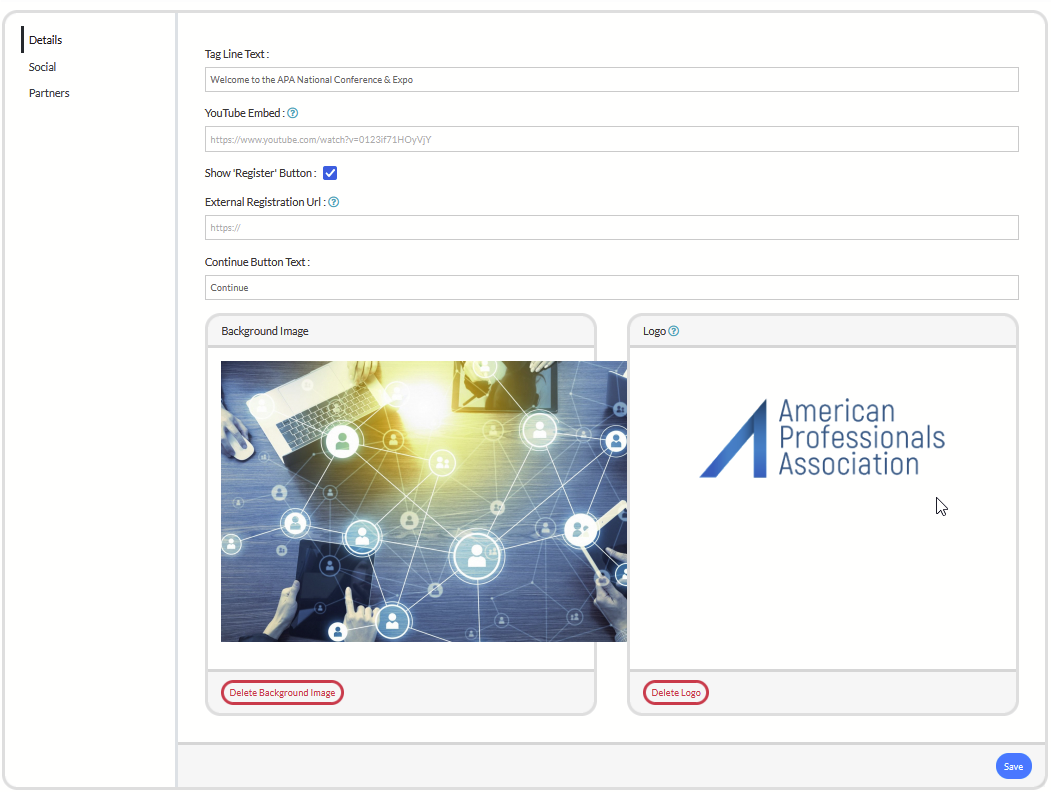Click the network background image preview
Screen dimensions: 1051x792
tap(423, 501)
